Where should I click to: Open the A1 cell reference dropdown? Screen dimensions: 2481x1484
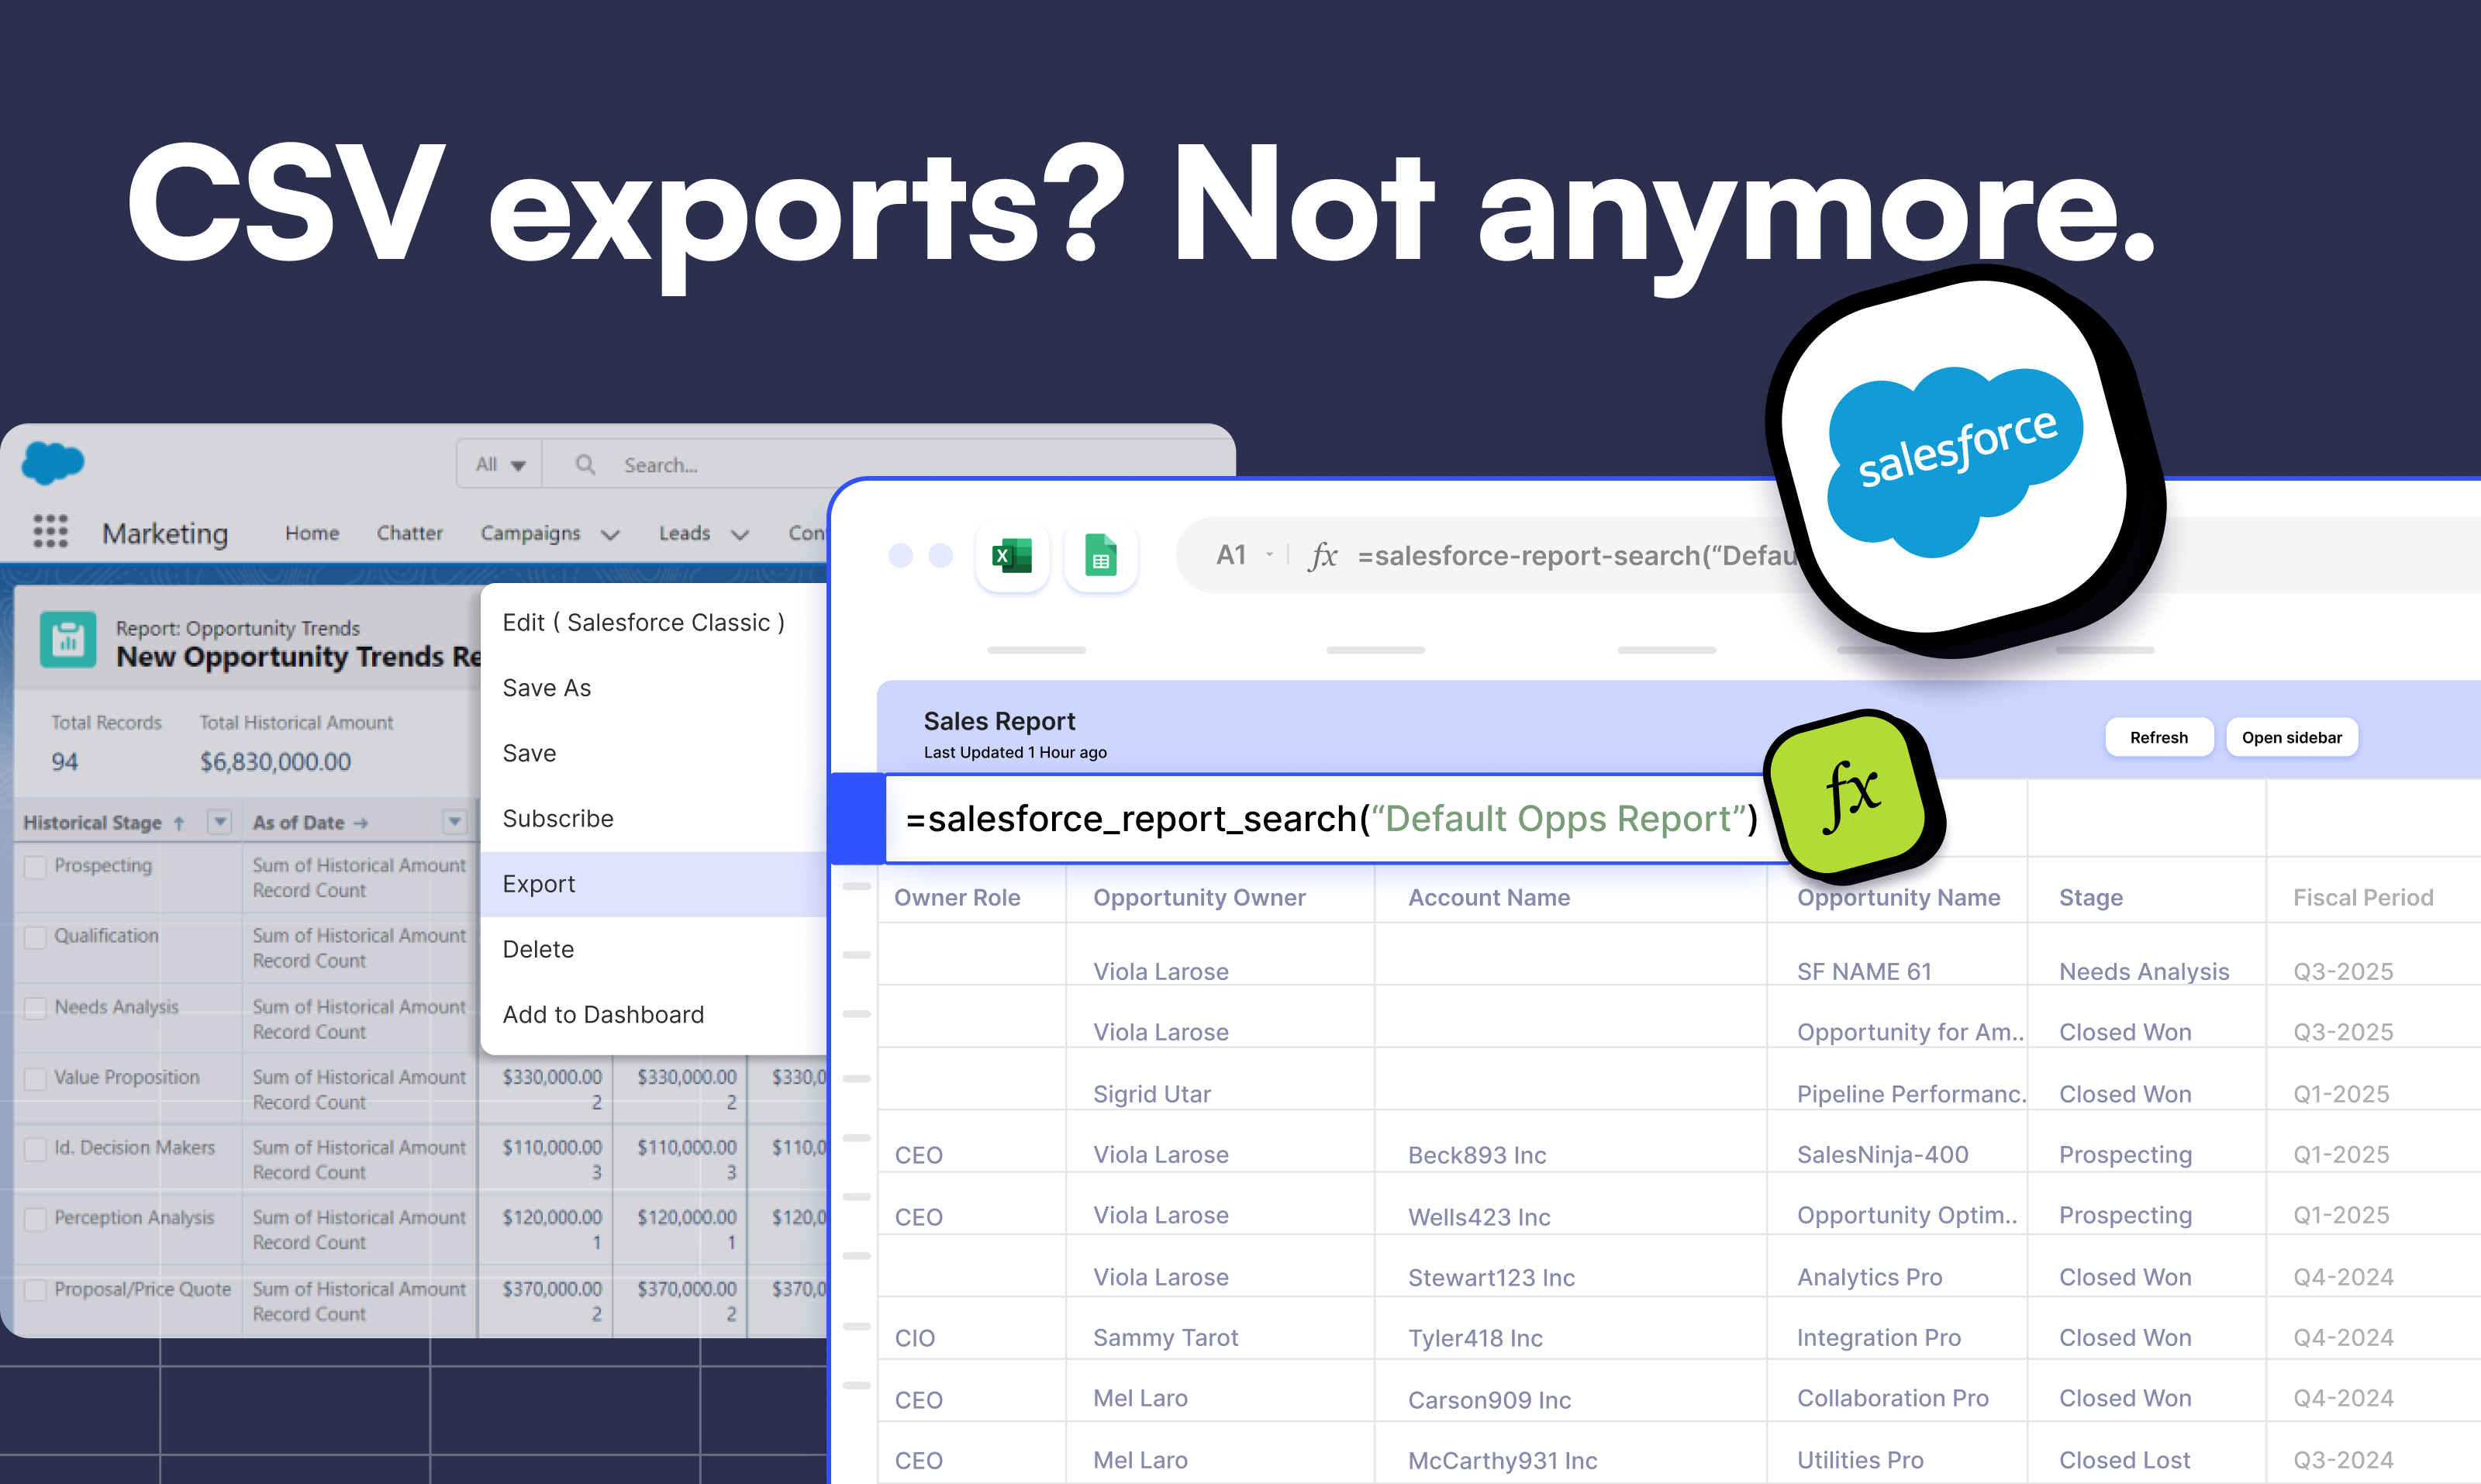tap(1270, 555)
